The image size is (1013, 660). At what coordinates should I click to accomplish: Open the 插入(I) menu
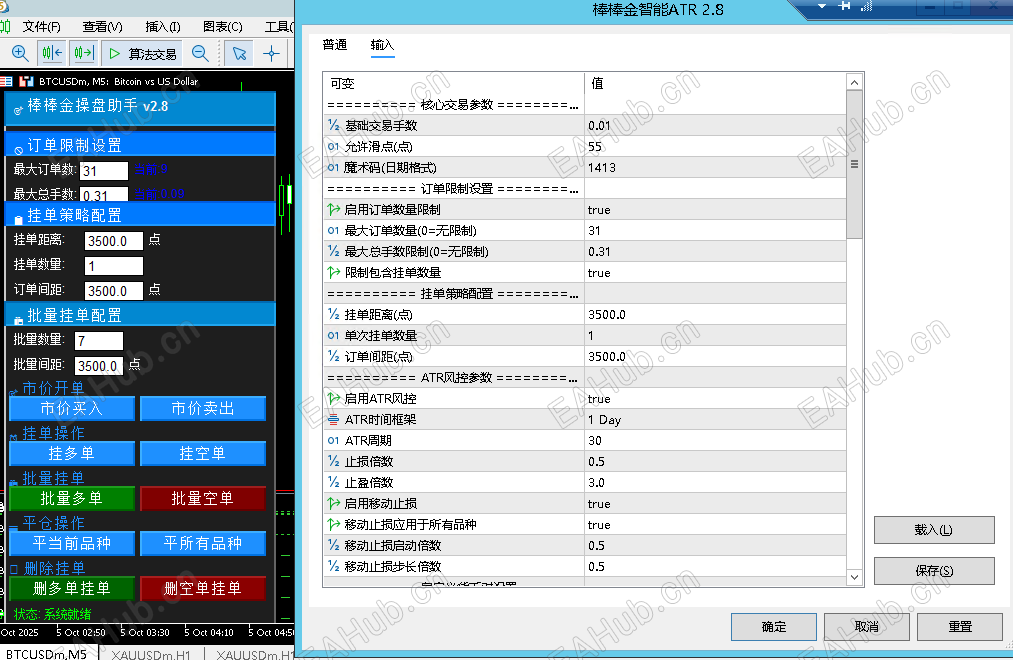tap(163, 26)
